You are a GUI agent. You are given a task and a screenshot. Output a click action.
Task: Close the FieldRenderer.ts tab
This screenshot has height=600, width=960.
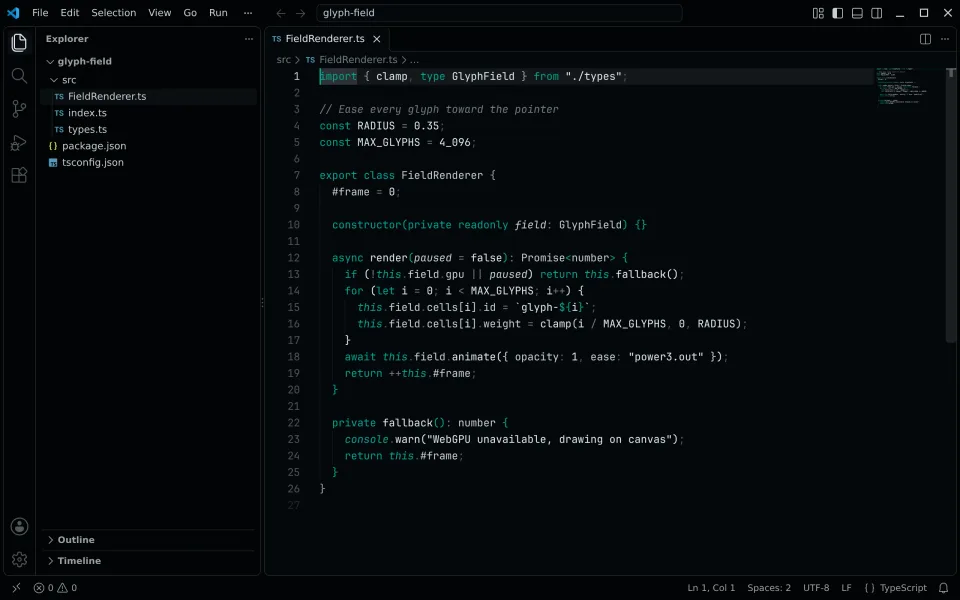(377, 39)
